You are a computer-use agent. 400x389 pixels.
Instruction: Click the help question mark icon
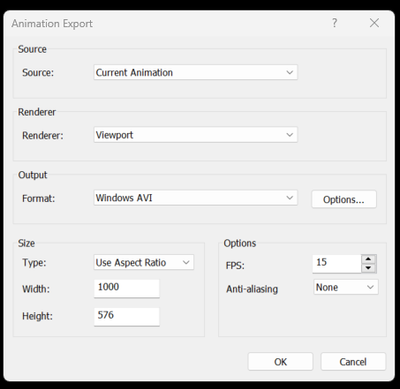pyautogui.click(x=334, y=23)
